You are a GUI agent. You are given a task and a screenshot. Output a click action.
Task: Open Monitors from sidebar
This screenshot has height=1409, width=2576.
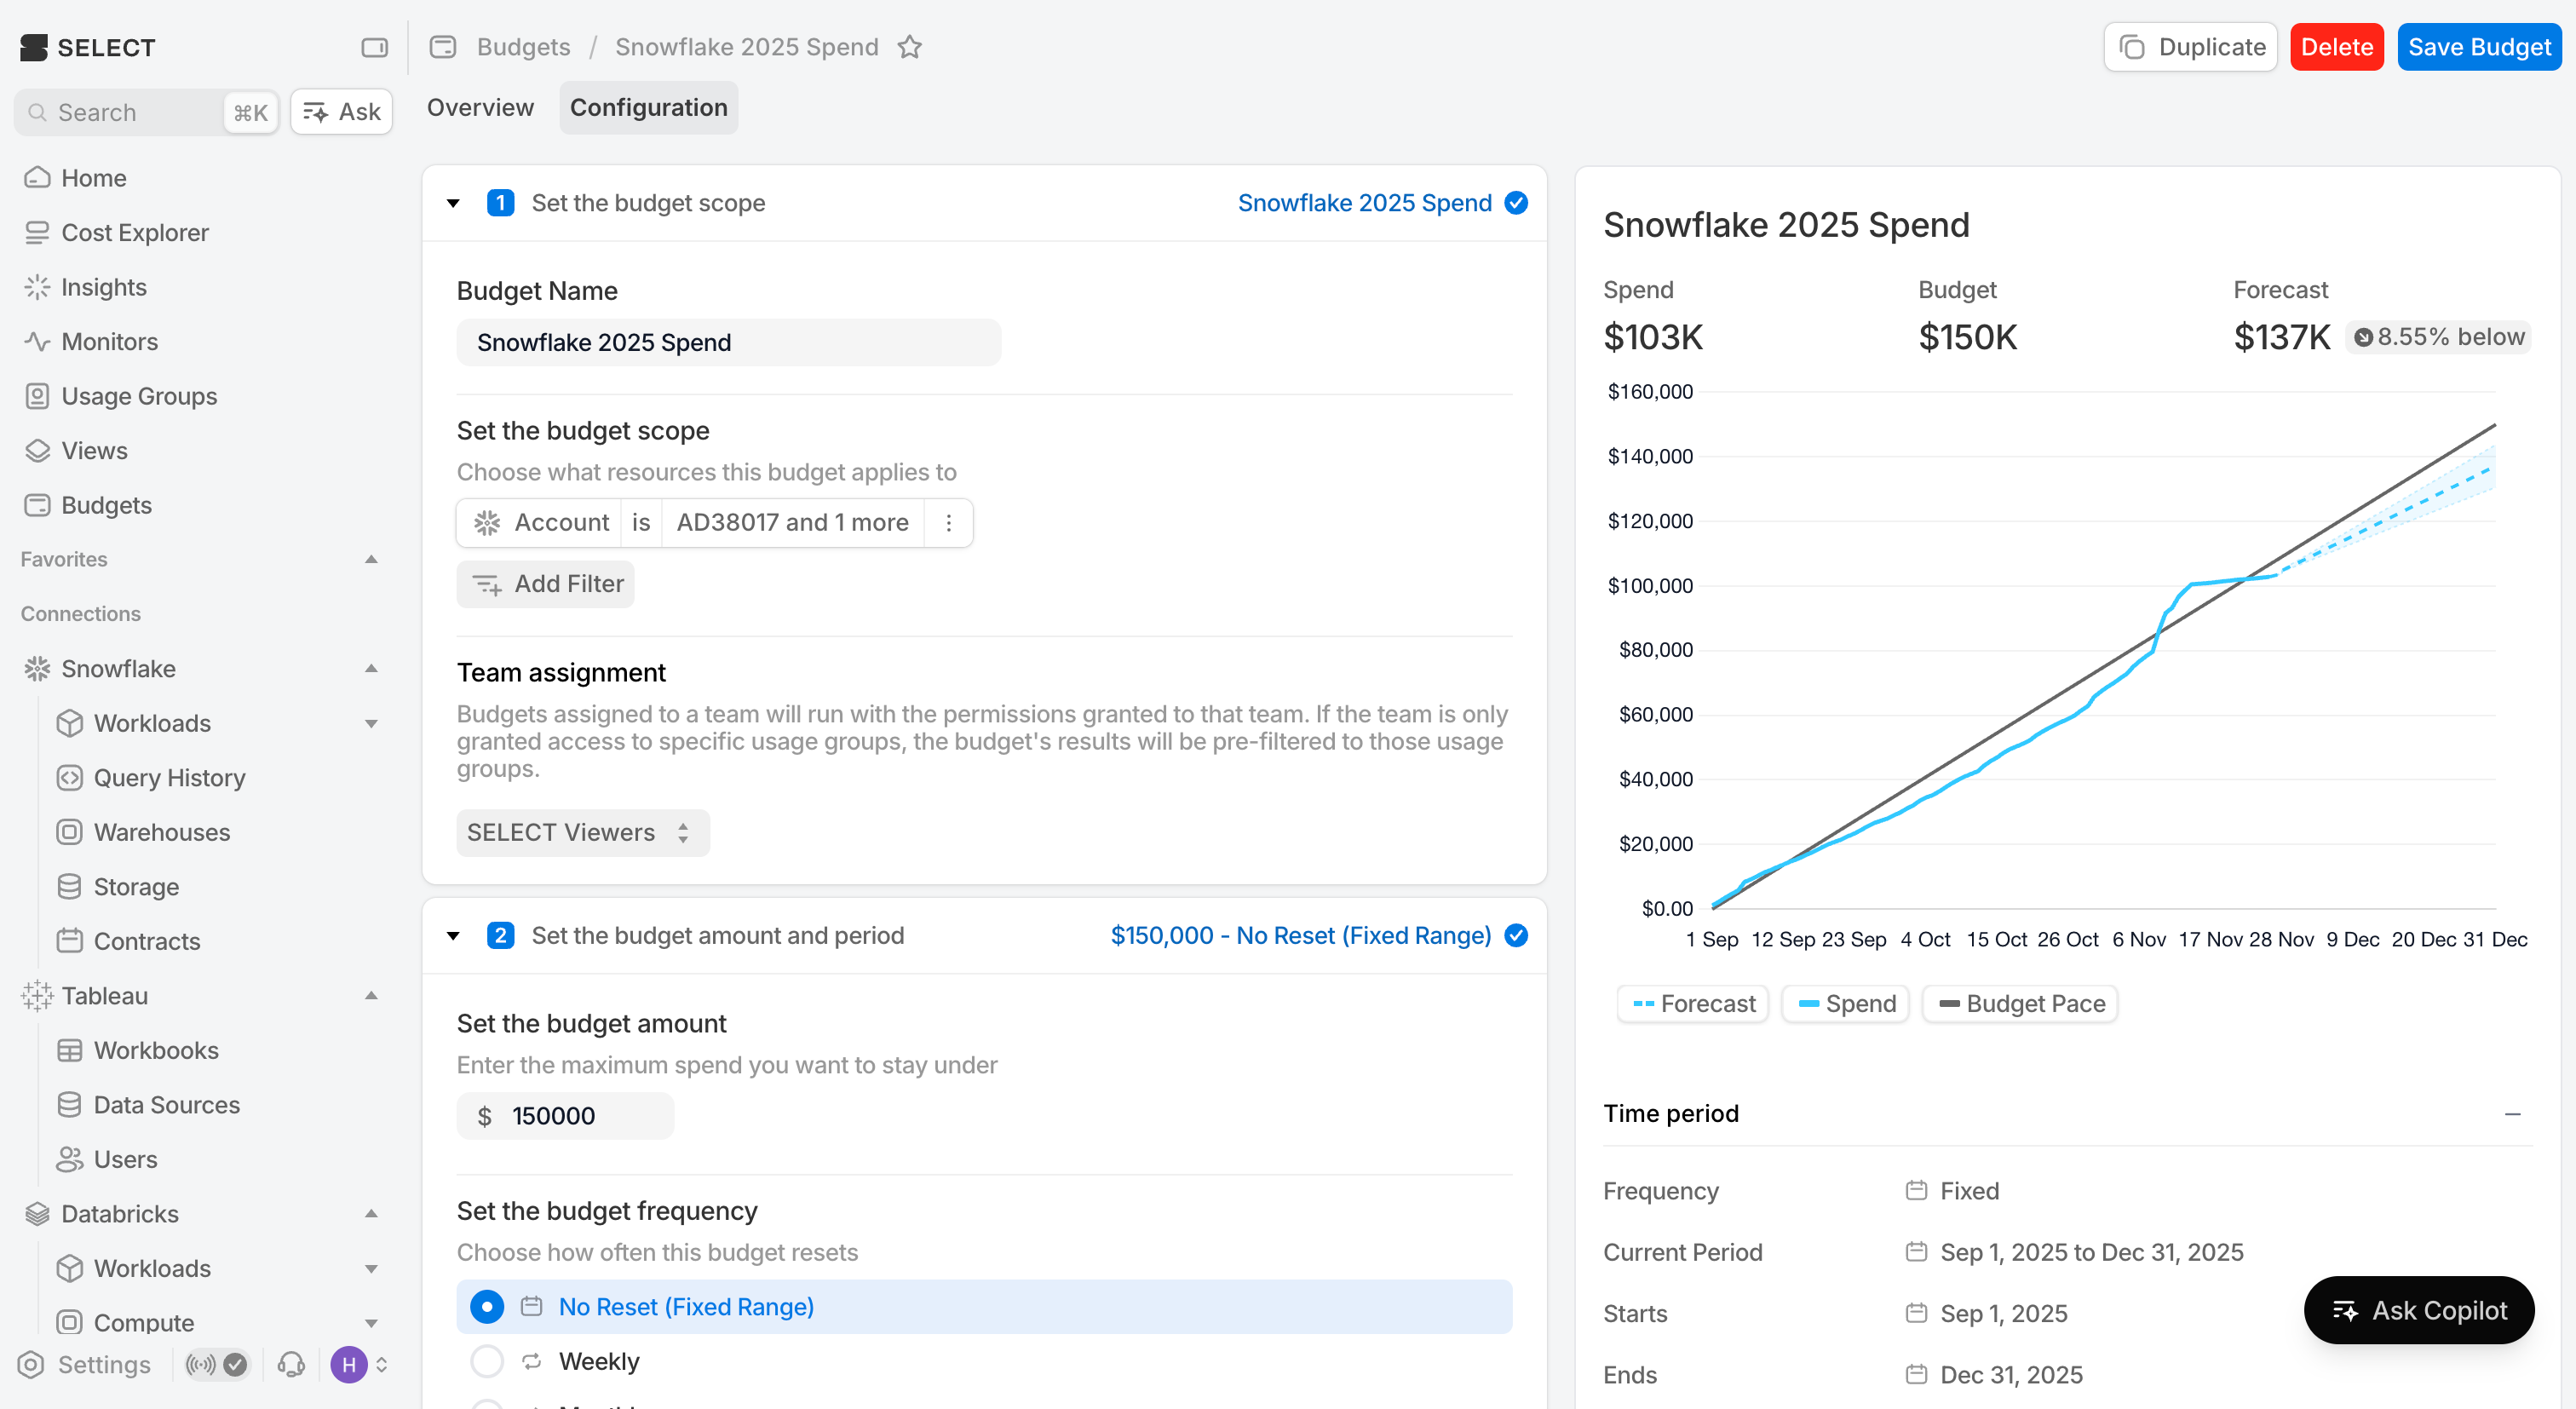[110, 341]
